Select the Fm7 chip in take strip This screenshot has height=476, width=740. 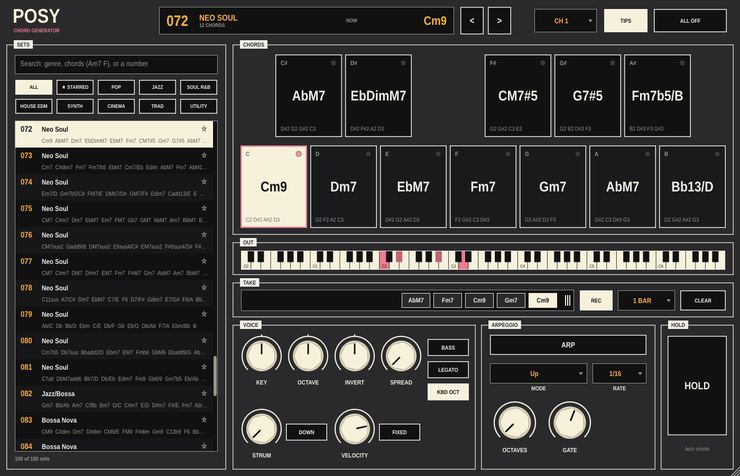pos(447,301)
